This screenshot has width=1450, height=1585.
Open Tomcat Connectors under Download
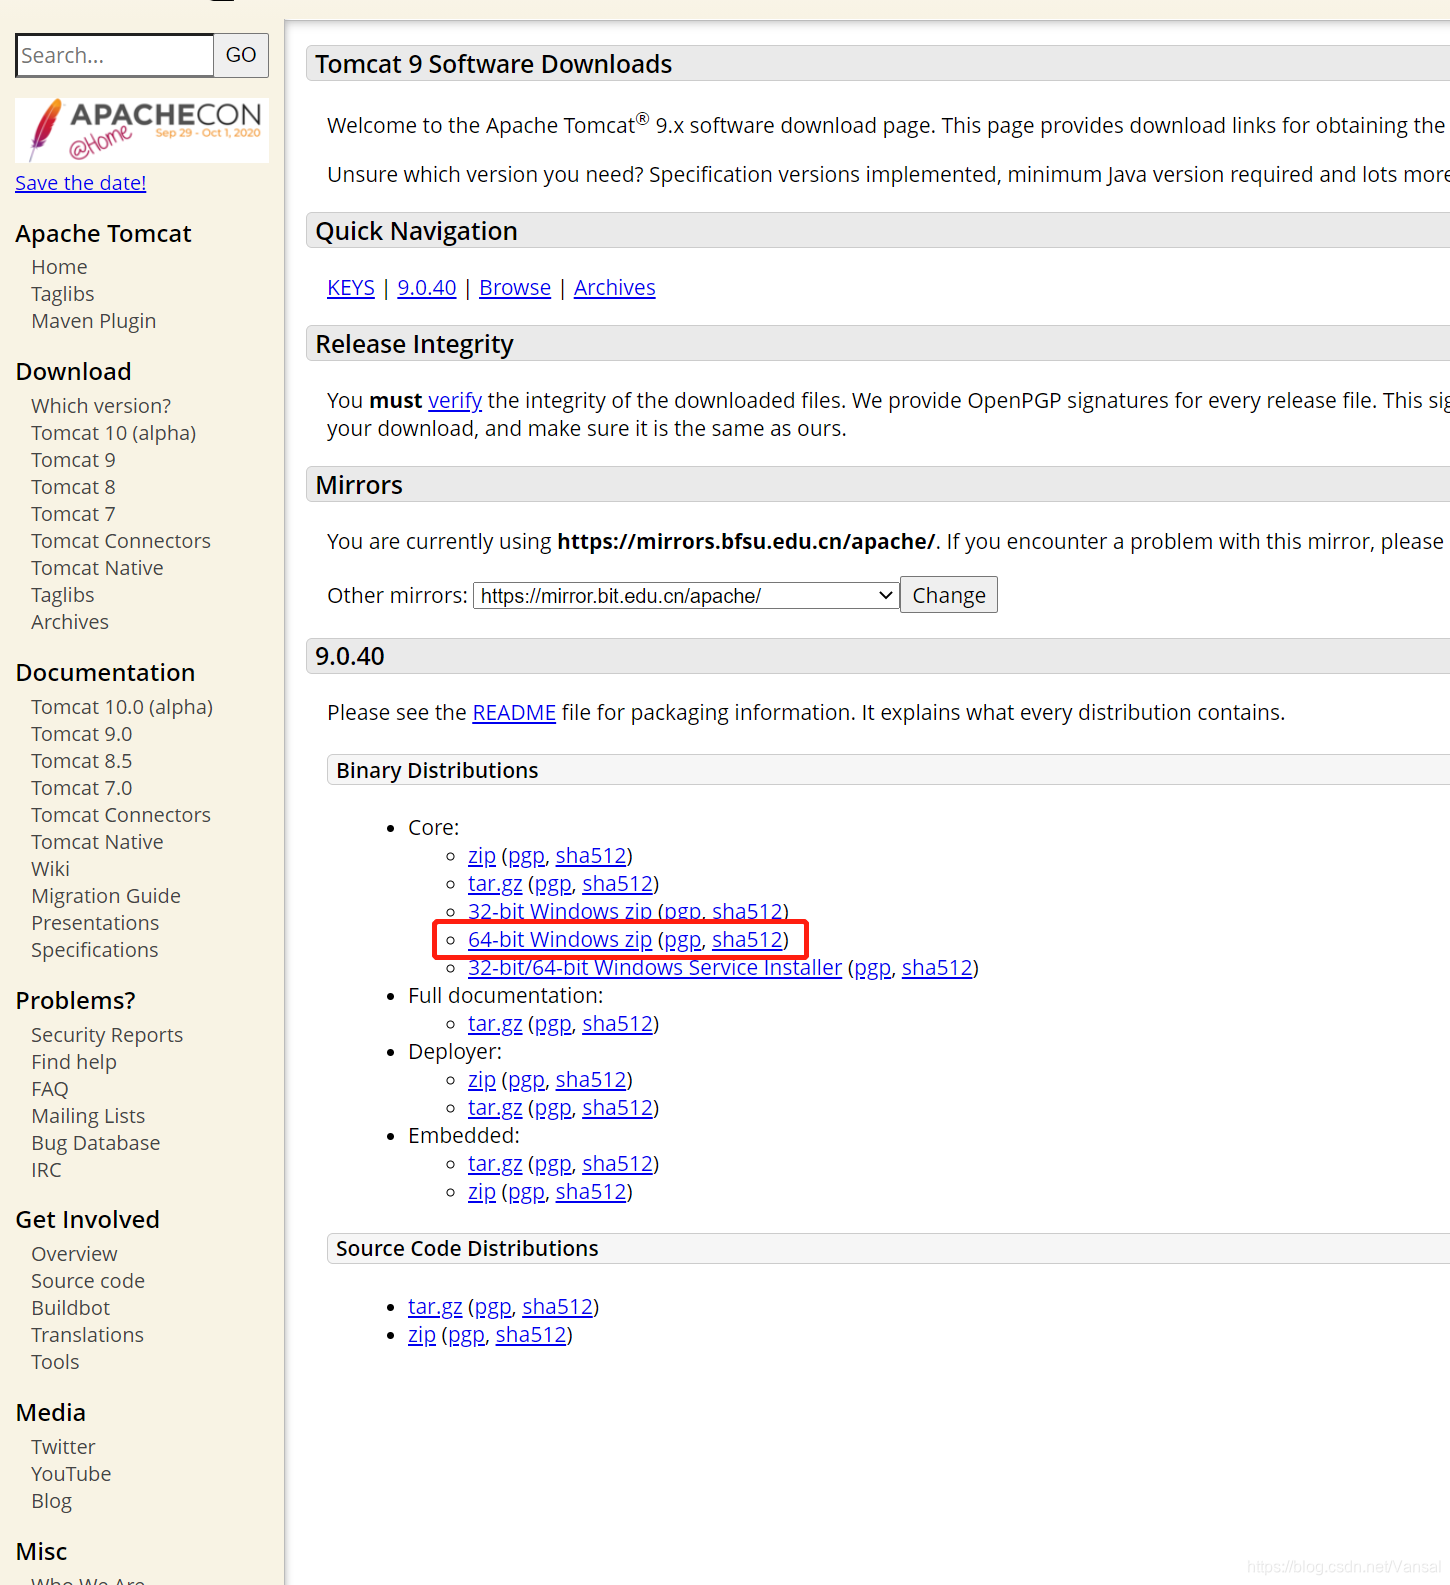pyautogui.click(x=121, y=541)
